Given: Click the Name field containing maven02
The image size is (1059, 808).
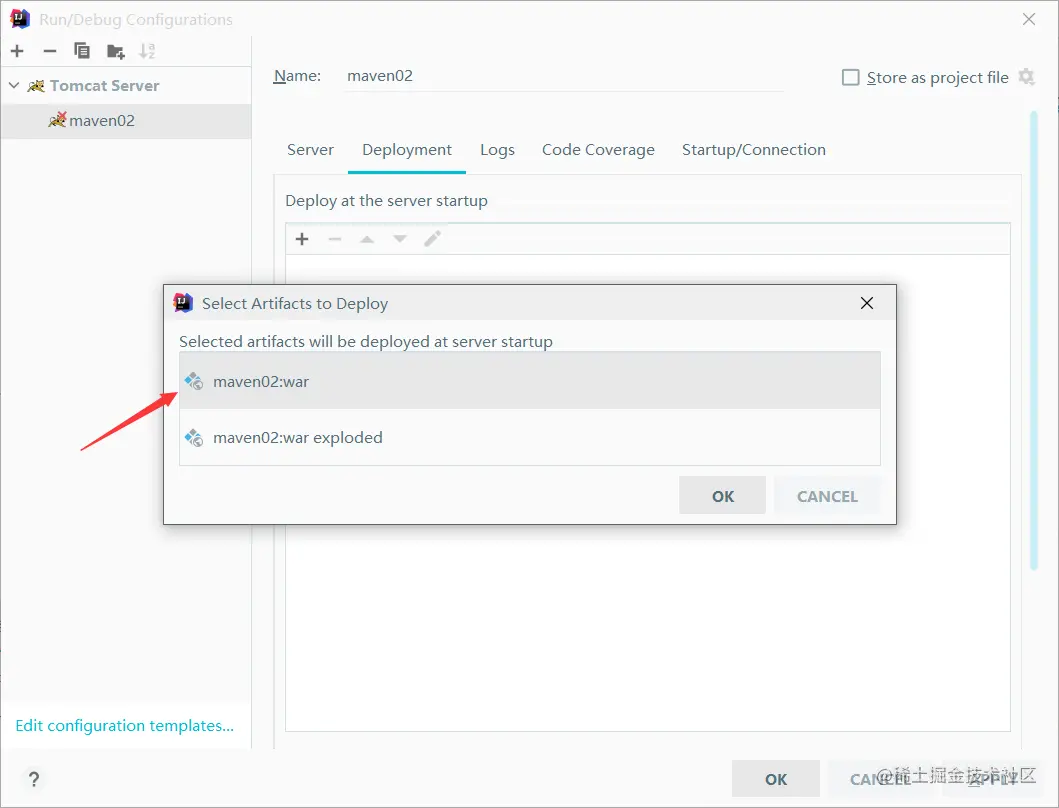Looking at the screenshot, I should tap(563, 76).
